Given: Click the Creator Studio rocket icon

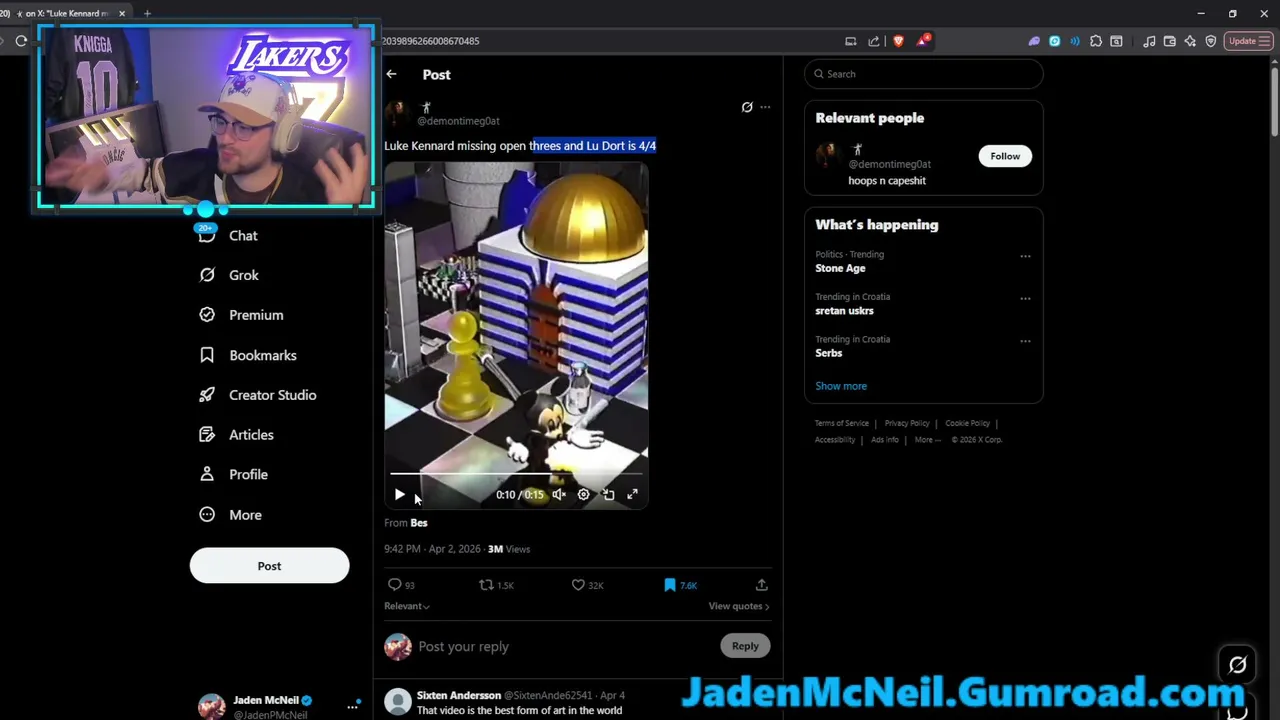Looking at the screenshot, I should (207, 395).
